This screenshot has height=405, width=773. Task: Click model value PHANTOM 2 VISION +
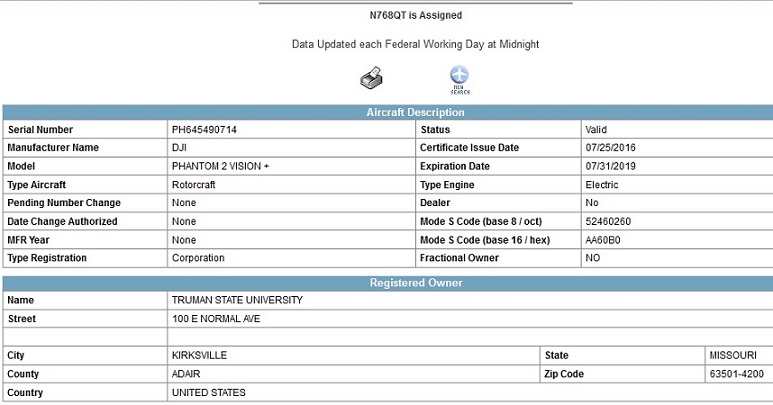tap(220, 166)
